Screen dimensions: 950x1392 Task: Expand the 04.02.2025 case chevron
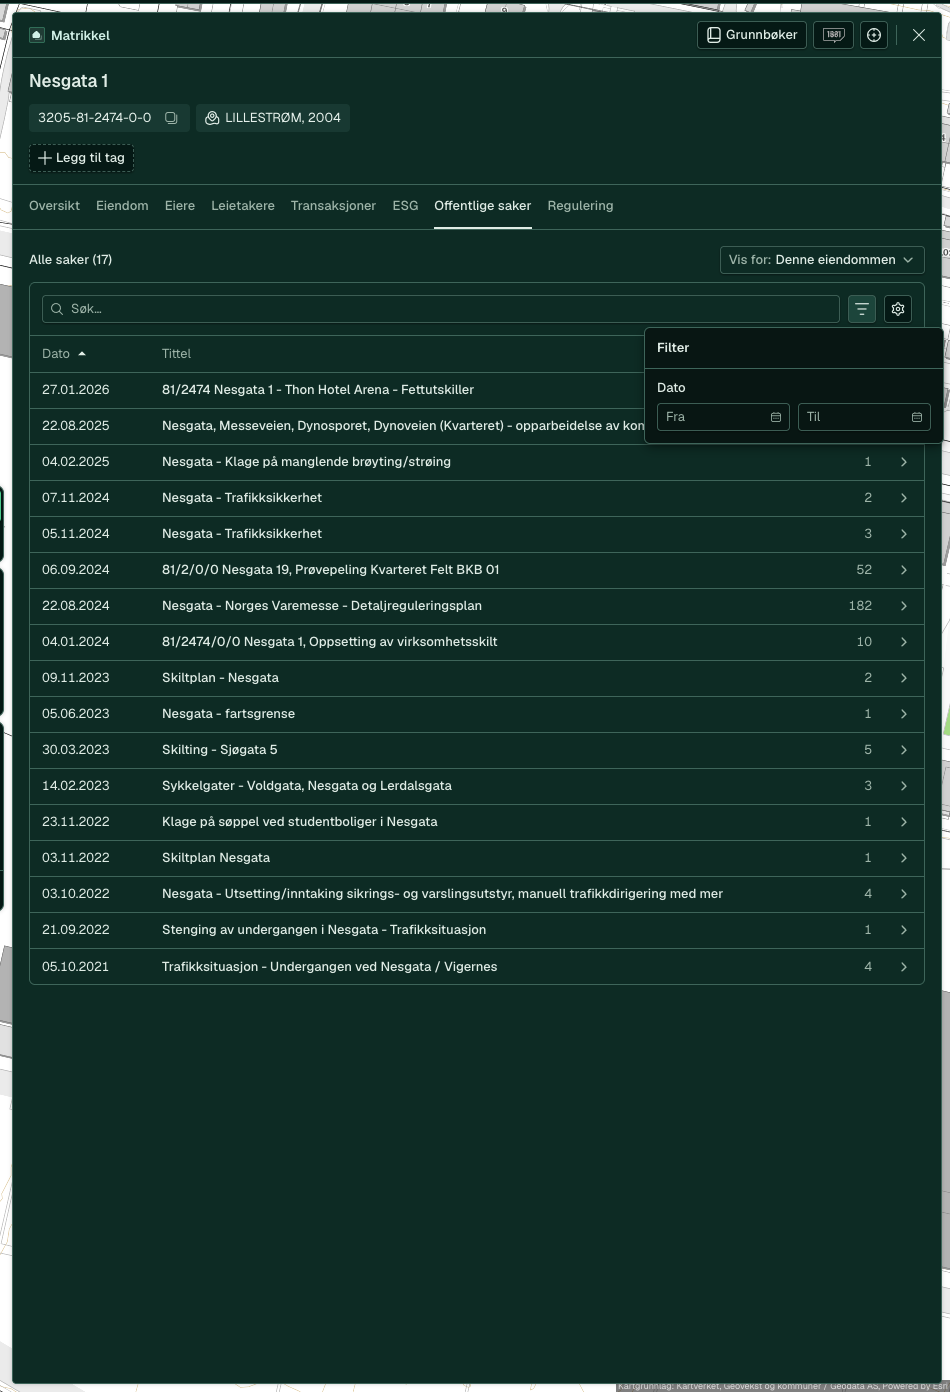coord(904,462)
